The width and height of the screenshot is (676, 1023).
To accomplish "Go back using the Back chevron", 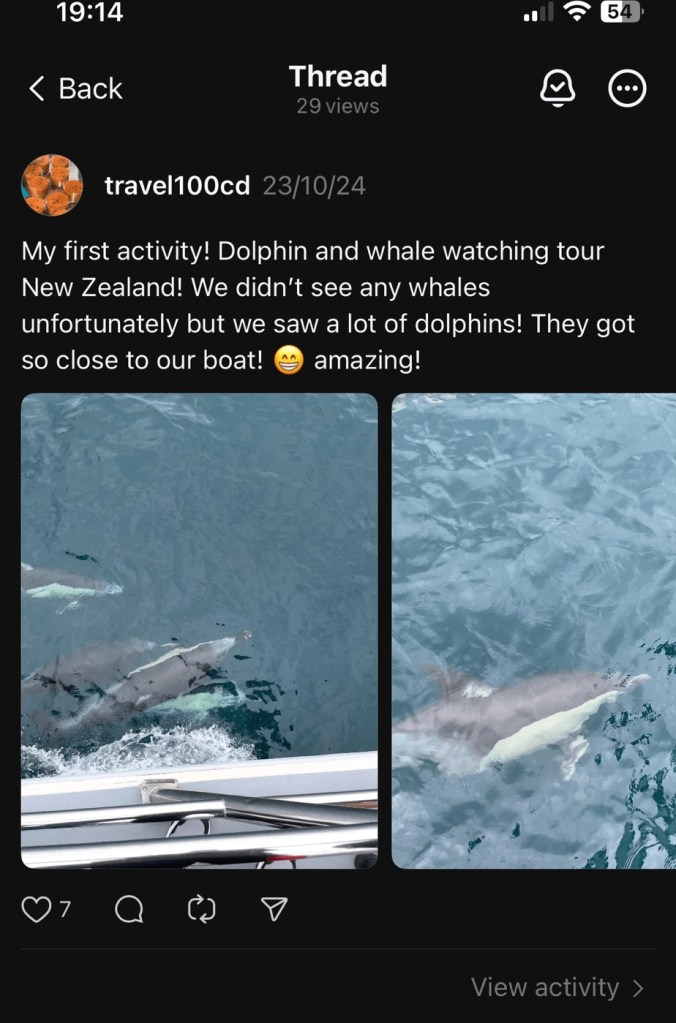I will pos(75,88).
